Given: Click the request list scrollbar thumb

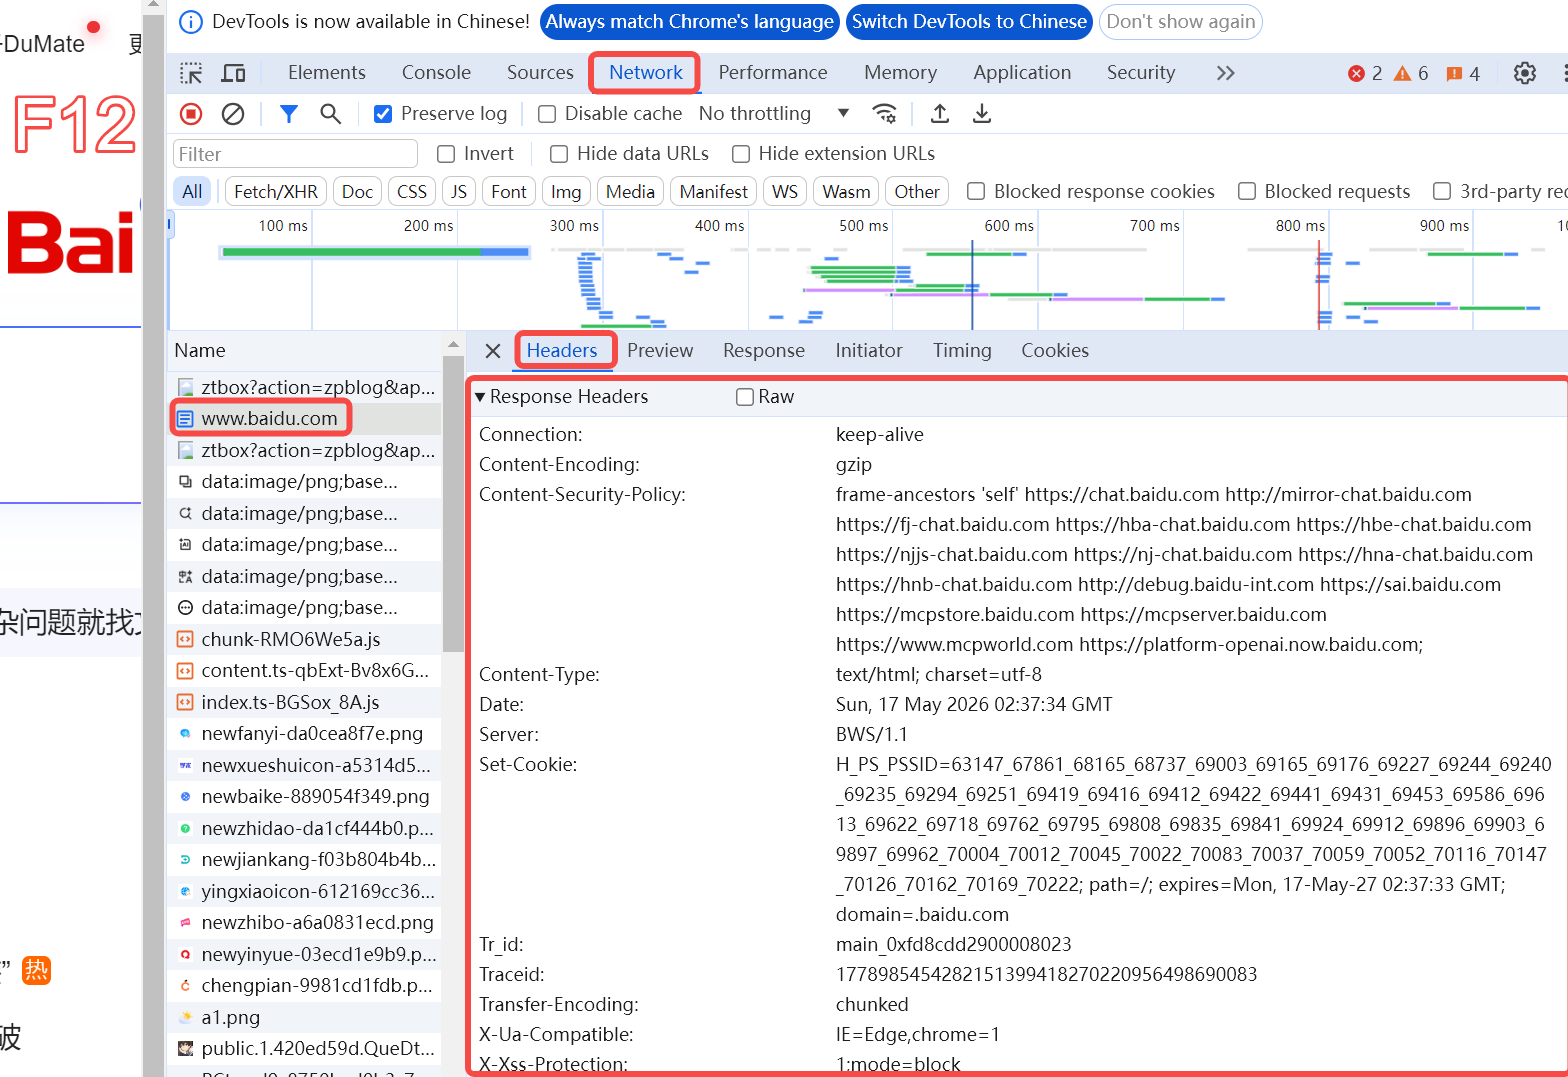Looking at the screenshot, I should [452, 502].
